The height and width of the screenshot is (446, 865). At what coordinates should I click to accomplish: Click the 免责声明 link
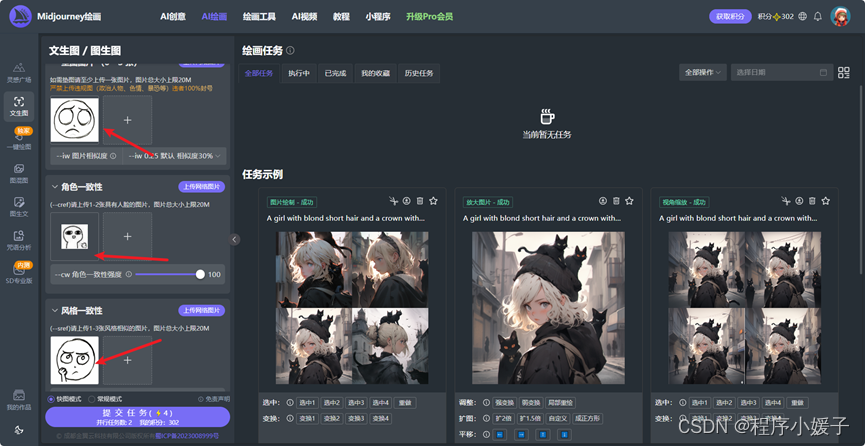pos(214,399)
